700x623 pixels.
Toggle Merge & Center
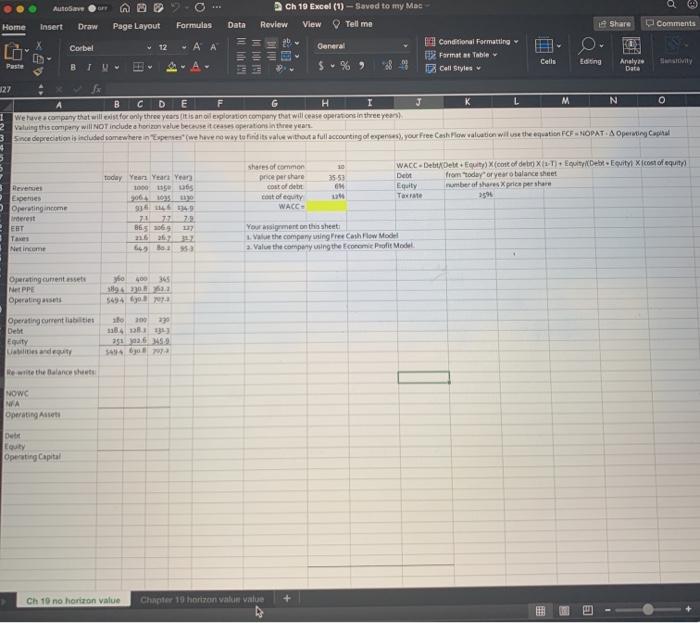(286, 56)
